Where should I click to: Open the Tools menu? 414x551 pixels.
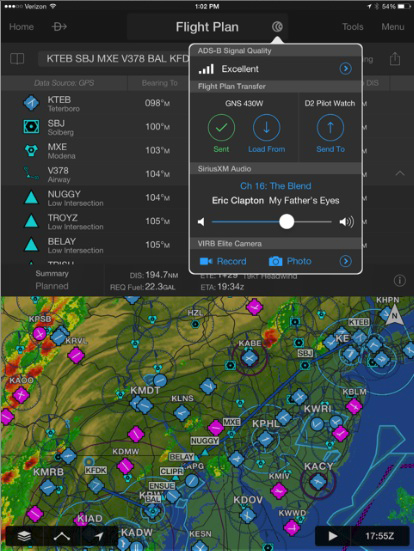[x=353, y=27]
